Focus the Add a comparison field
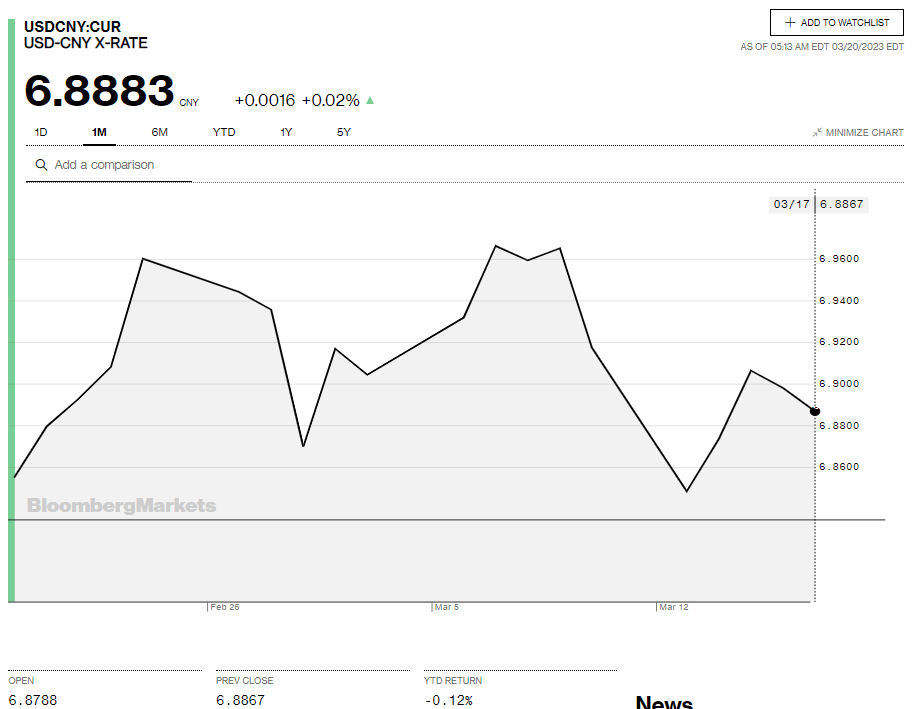919x709 pixels. pyautogui.click(x=120, y=165)
